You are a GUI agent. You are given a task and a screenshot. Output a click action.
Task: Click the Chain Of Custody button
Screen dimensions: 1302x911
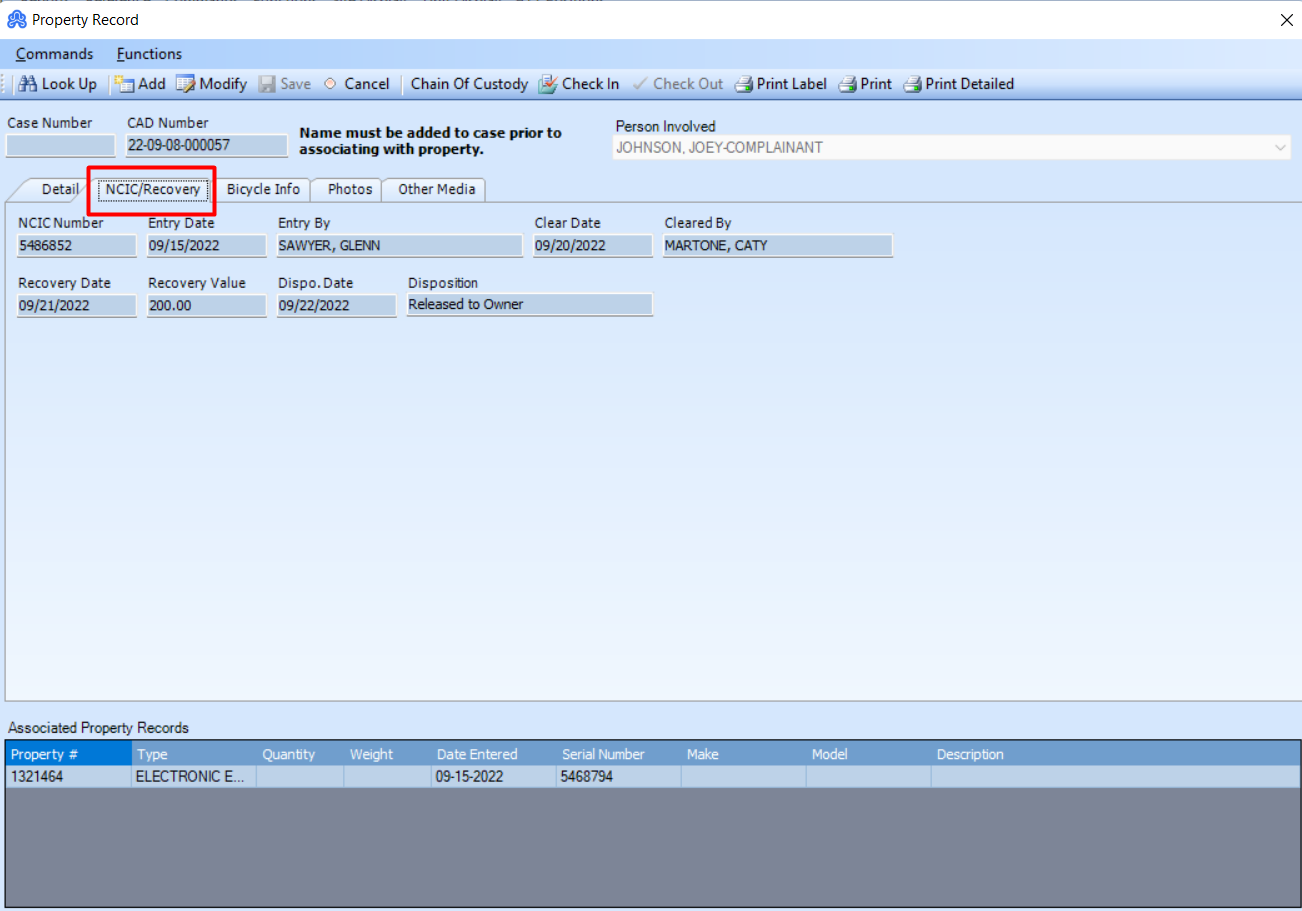[468, 84]
